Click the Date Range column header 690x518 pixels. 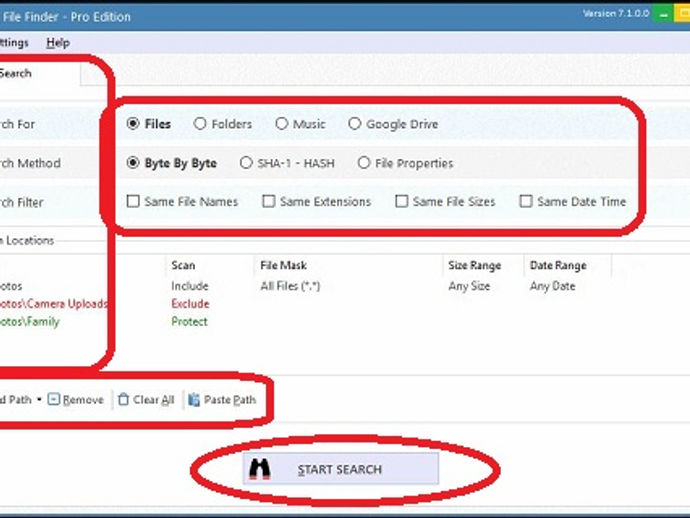[x=558, y=265]
